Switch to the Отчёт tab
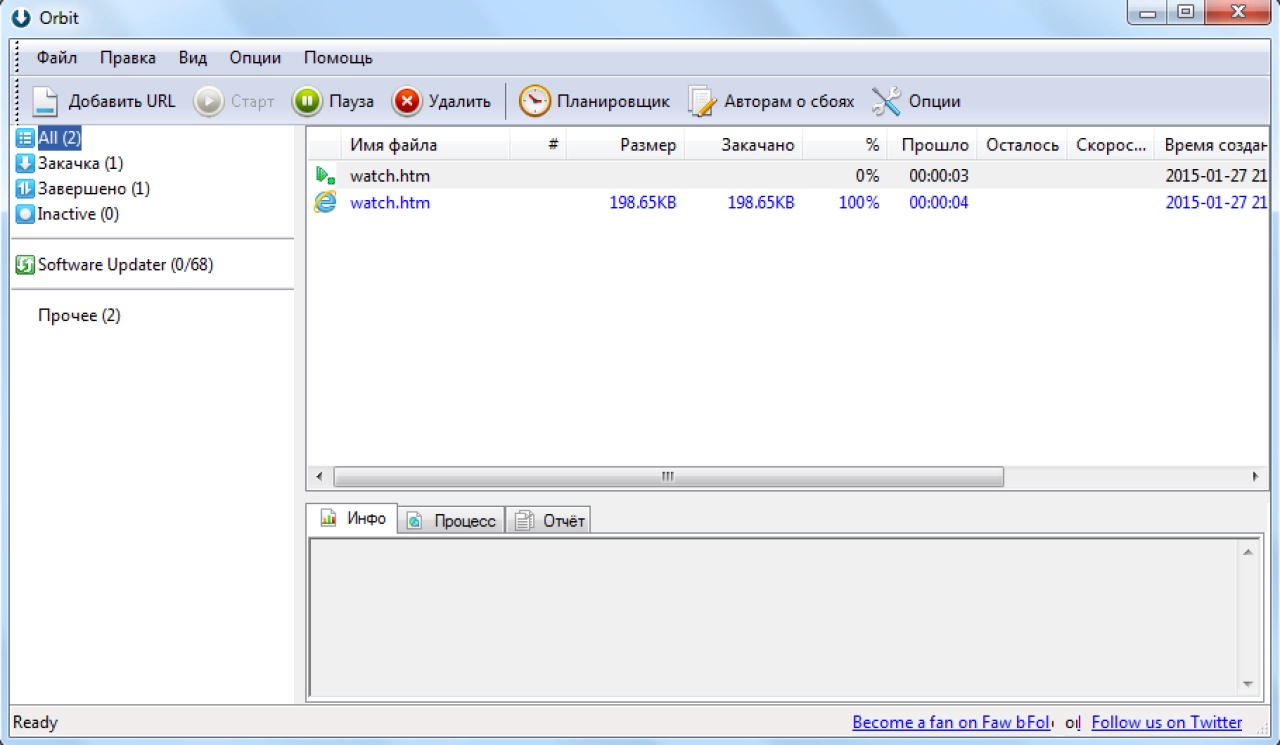Screen dimensions: 1280x745 coord(549,521)
